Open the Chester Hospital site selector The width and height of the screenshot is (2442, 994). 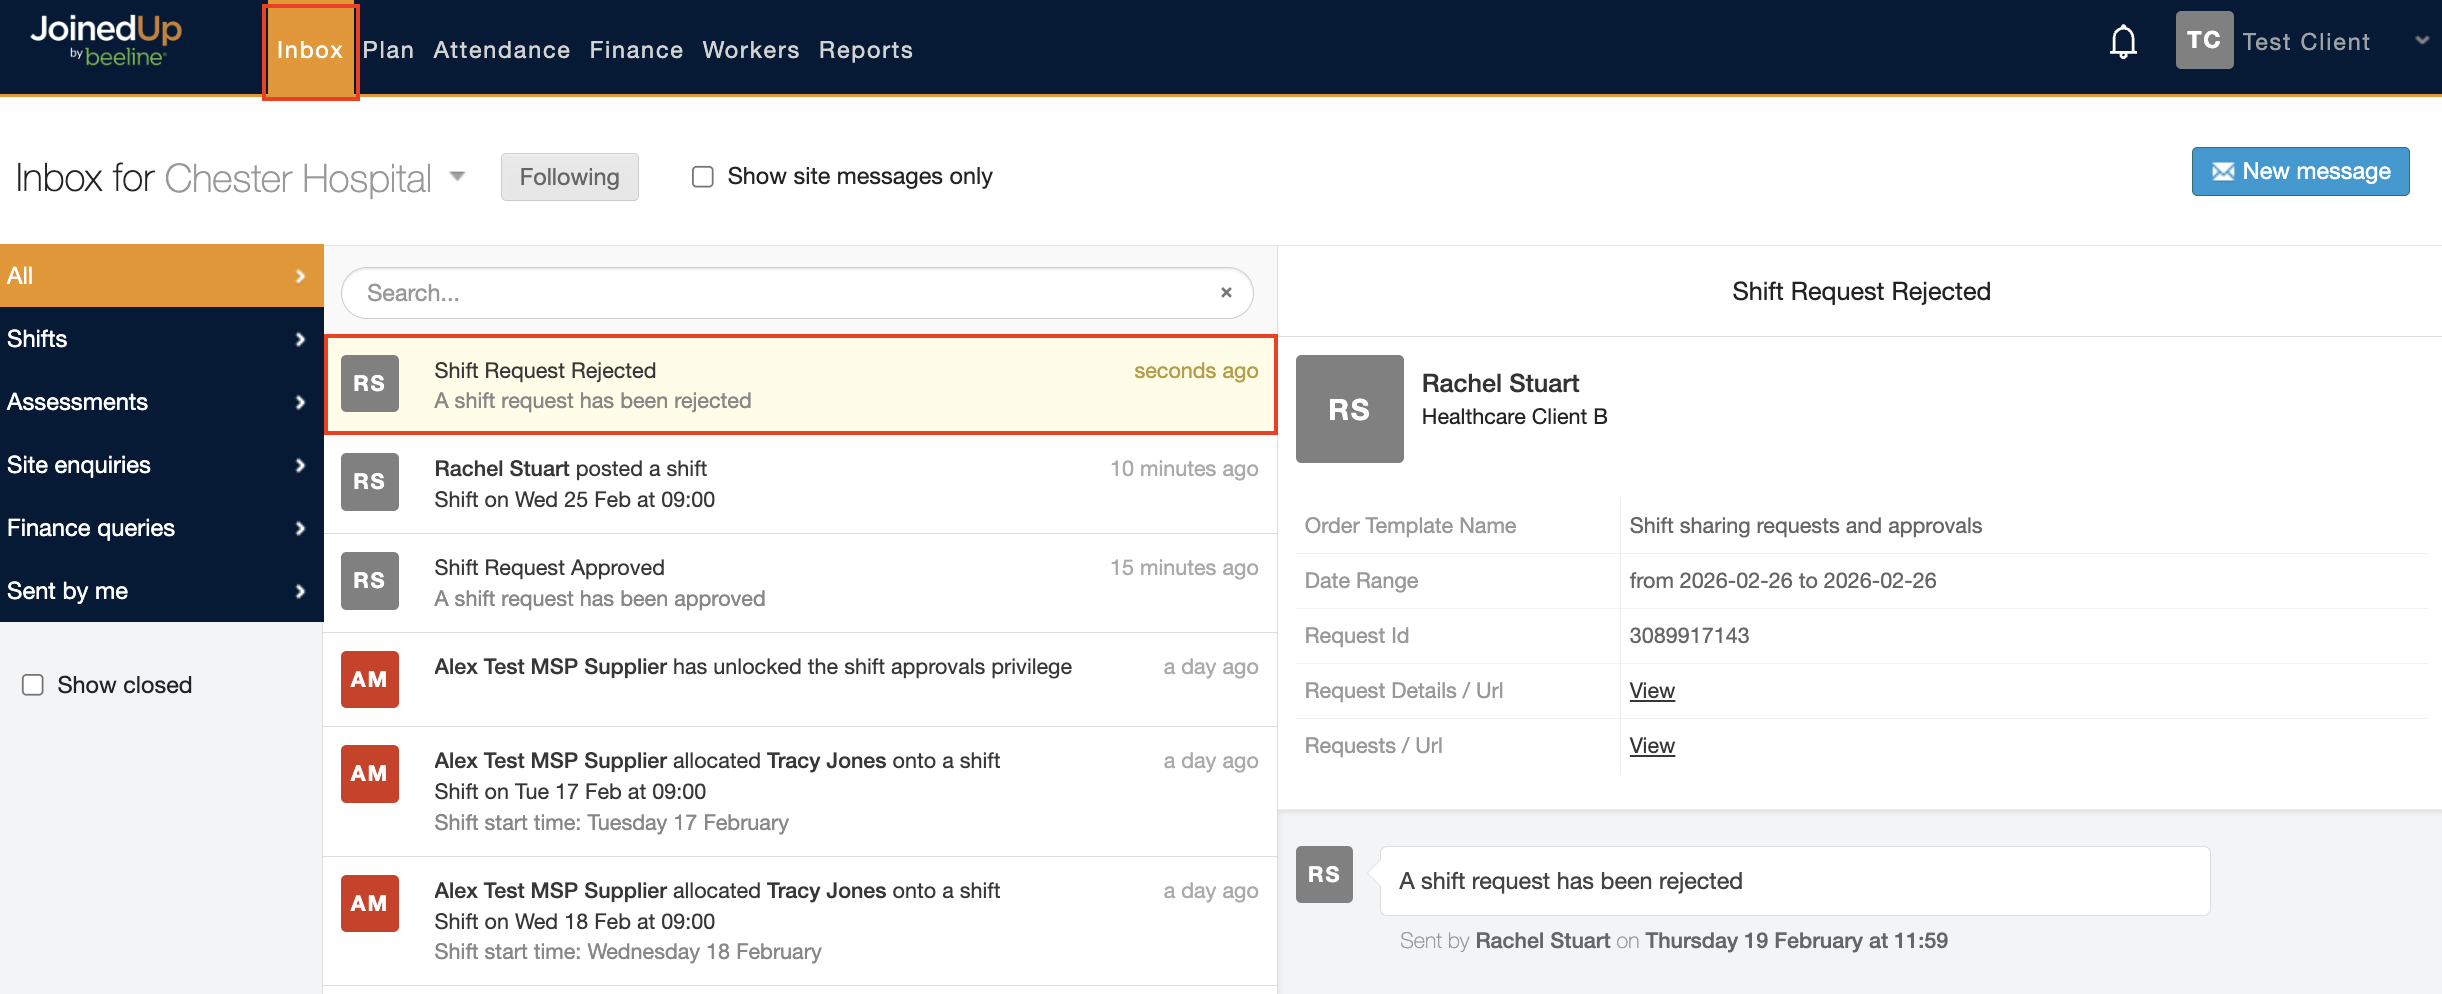[456, 176]
